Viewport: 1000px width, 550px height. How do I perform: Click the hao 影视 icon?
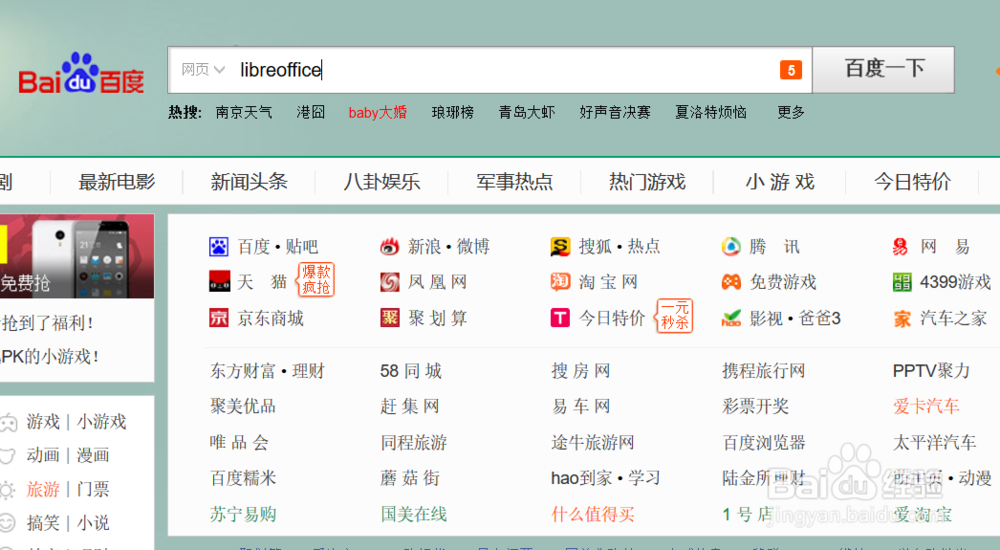click(x=731, y=317)
